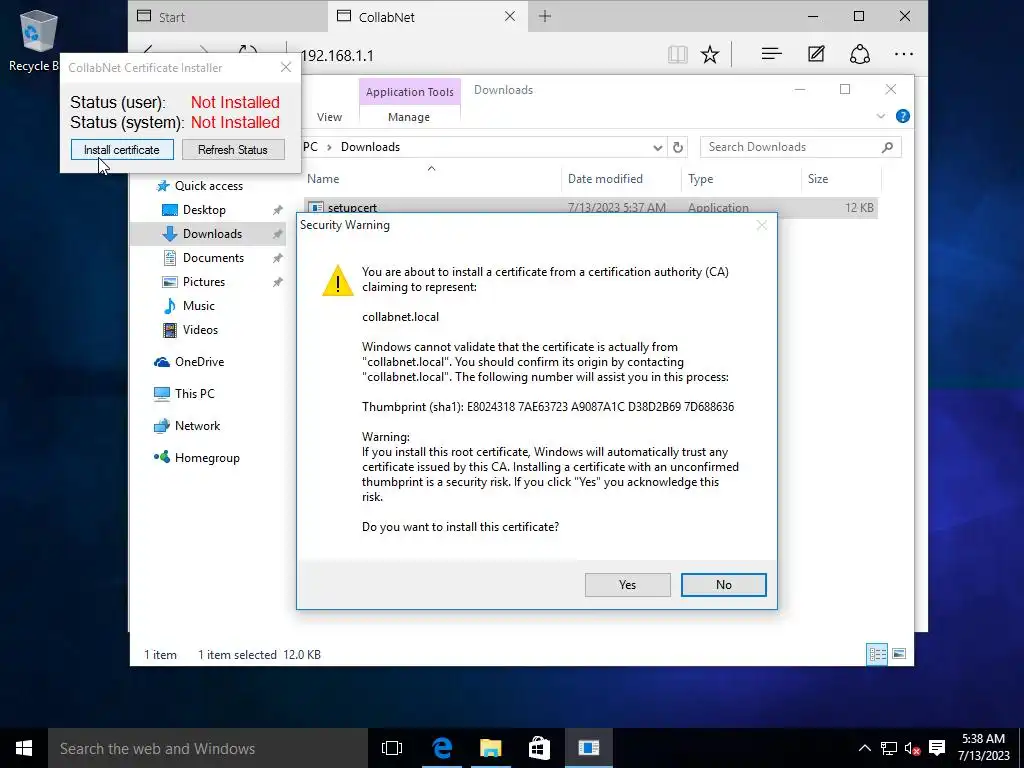Close the CollabNet Certificate Installer window
The height and width of the screenshot is (768, 1024).
pyautogui.click(x=285, y=67)
